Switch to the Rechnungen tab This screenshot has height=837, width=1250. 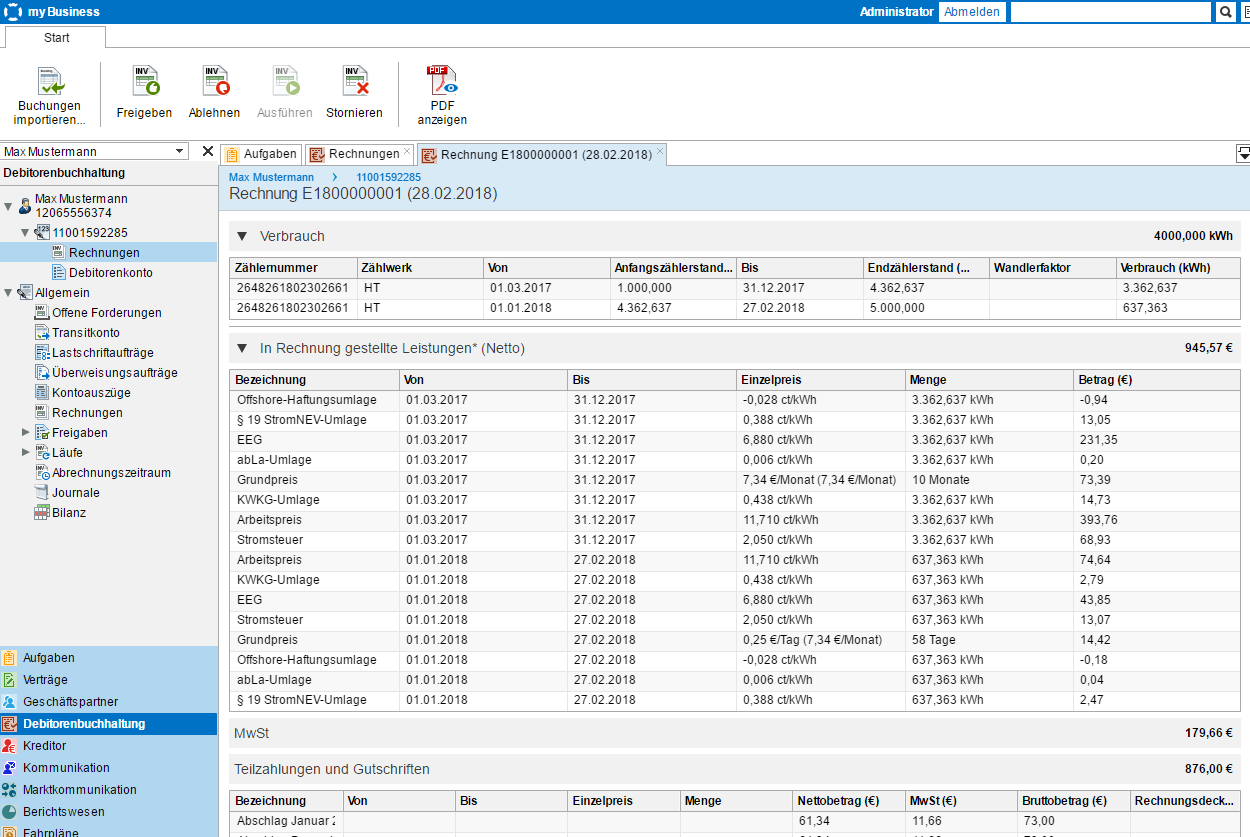tap(363, 154)
